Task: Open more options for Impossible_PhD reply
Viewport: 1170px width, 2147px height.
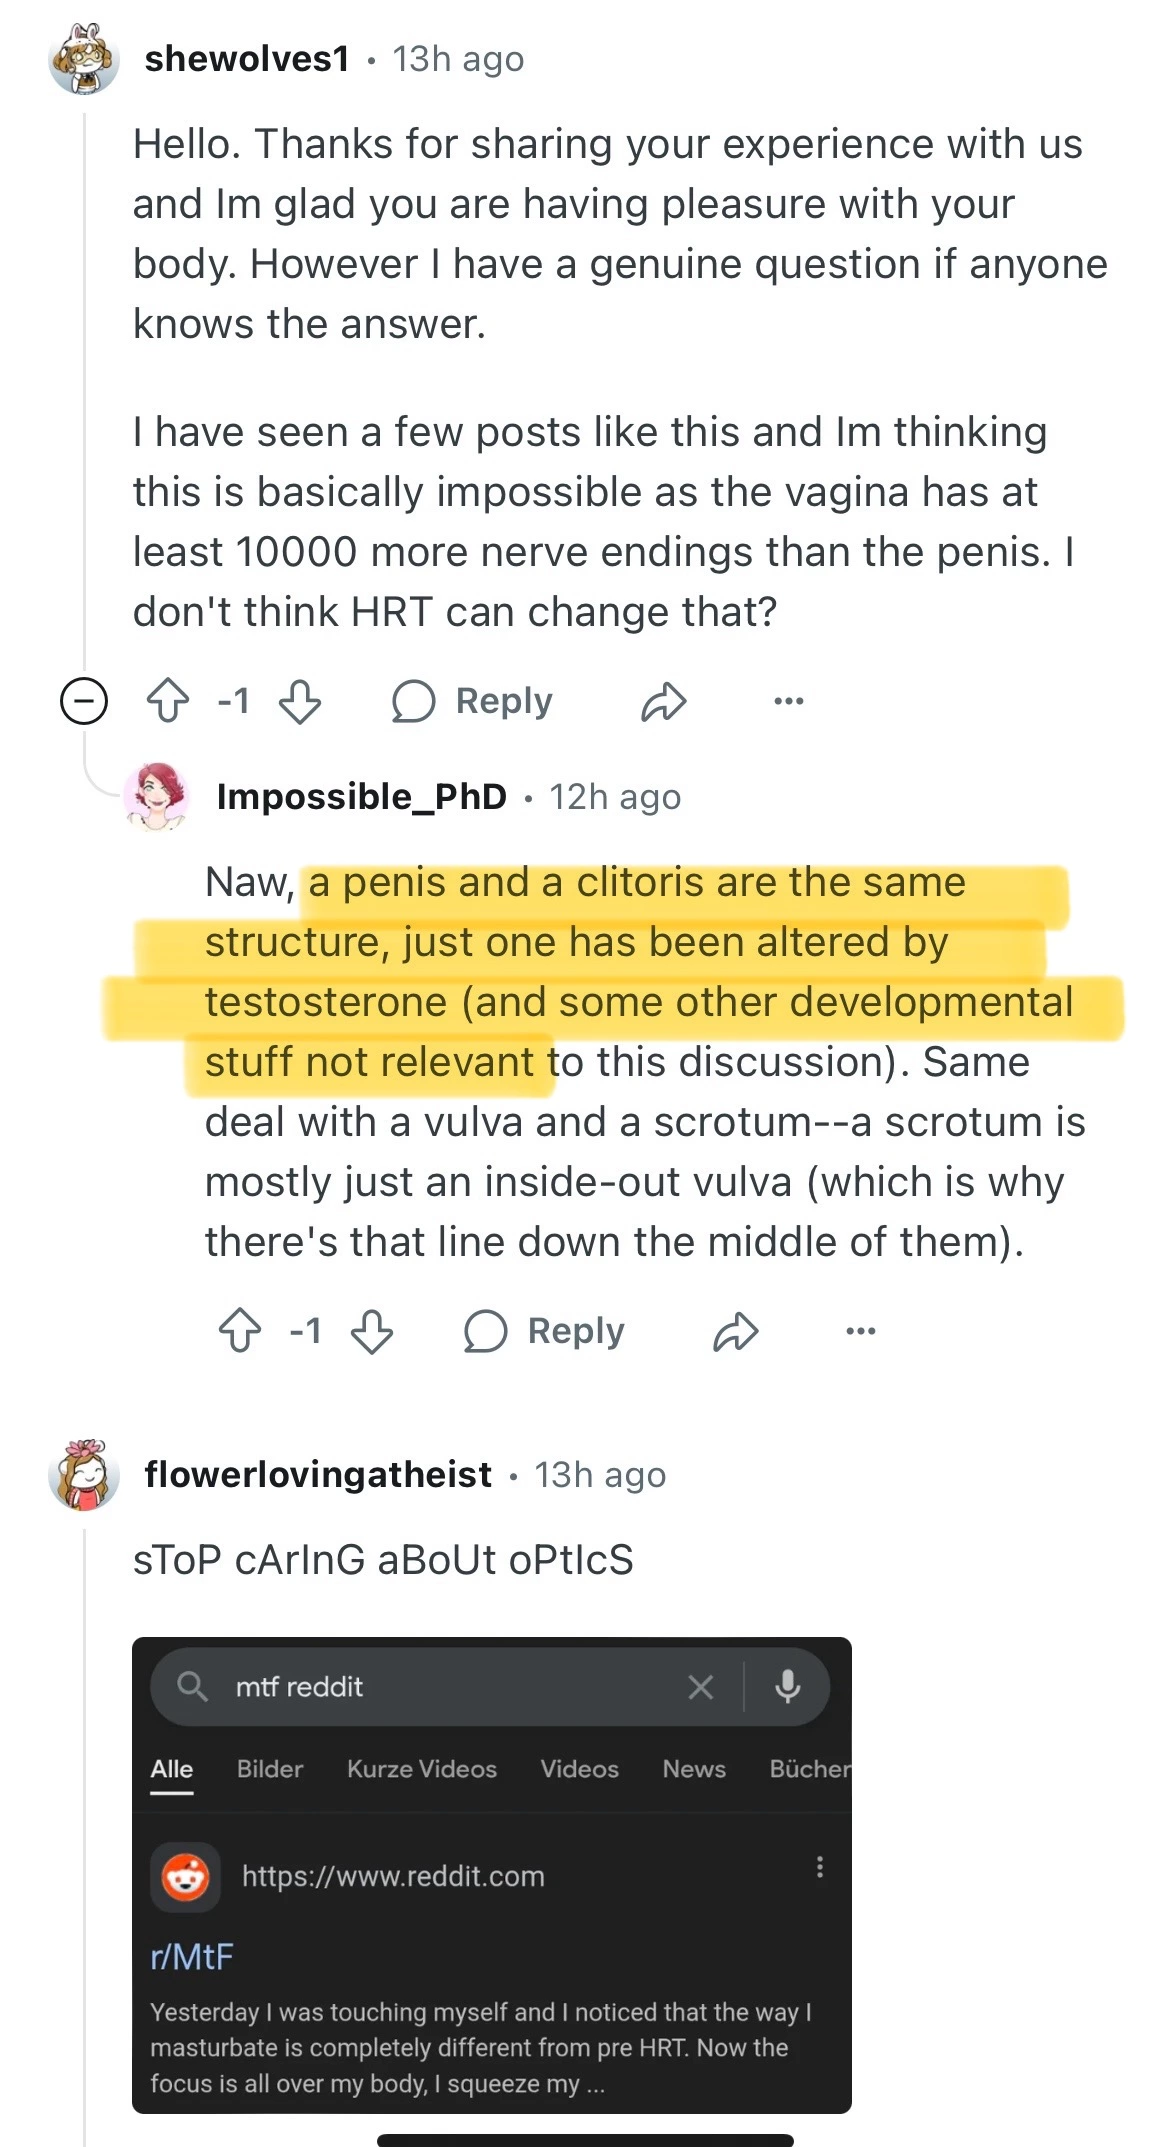Action: coord(860,1331)
